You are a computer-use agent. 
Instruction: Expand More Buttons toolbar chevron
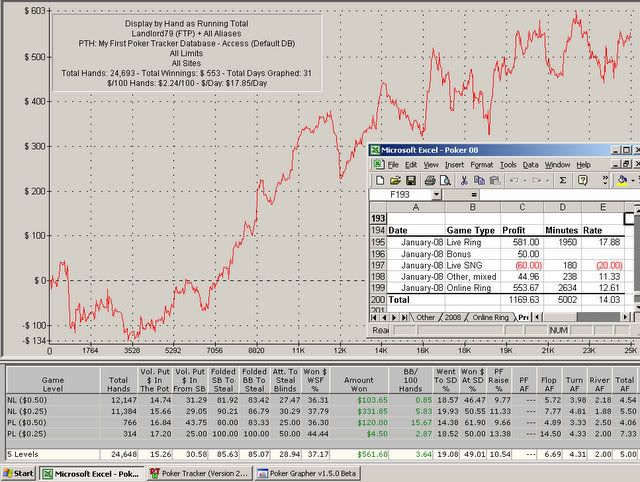point(605,180)
